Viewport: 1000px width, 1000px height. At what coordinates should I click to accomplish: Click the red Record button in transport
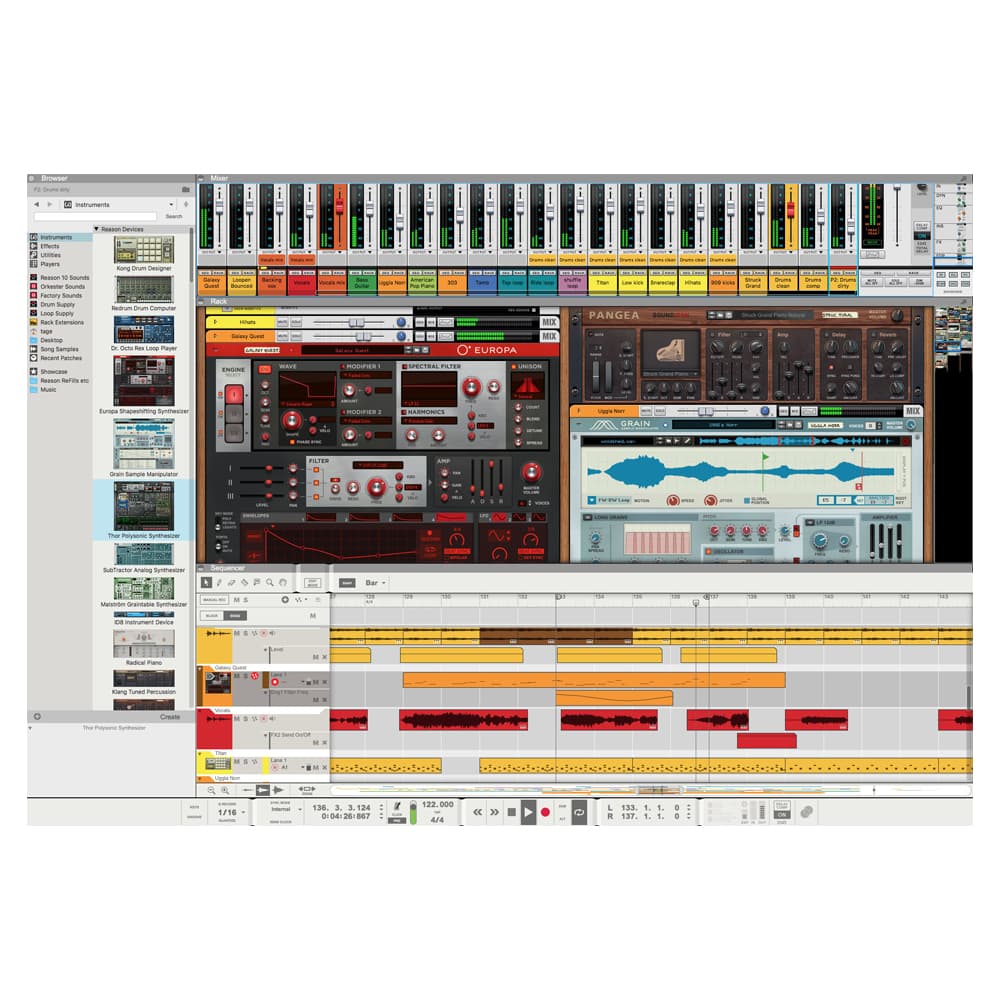[x=545, y=812]
